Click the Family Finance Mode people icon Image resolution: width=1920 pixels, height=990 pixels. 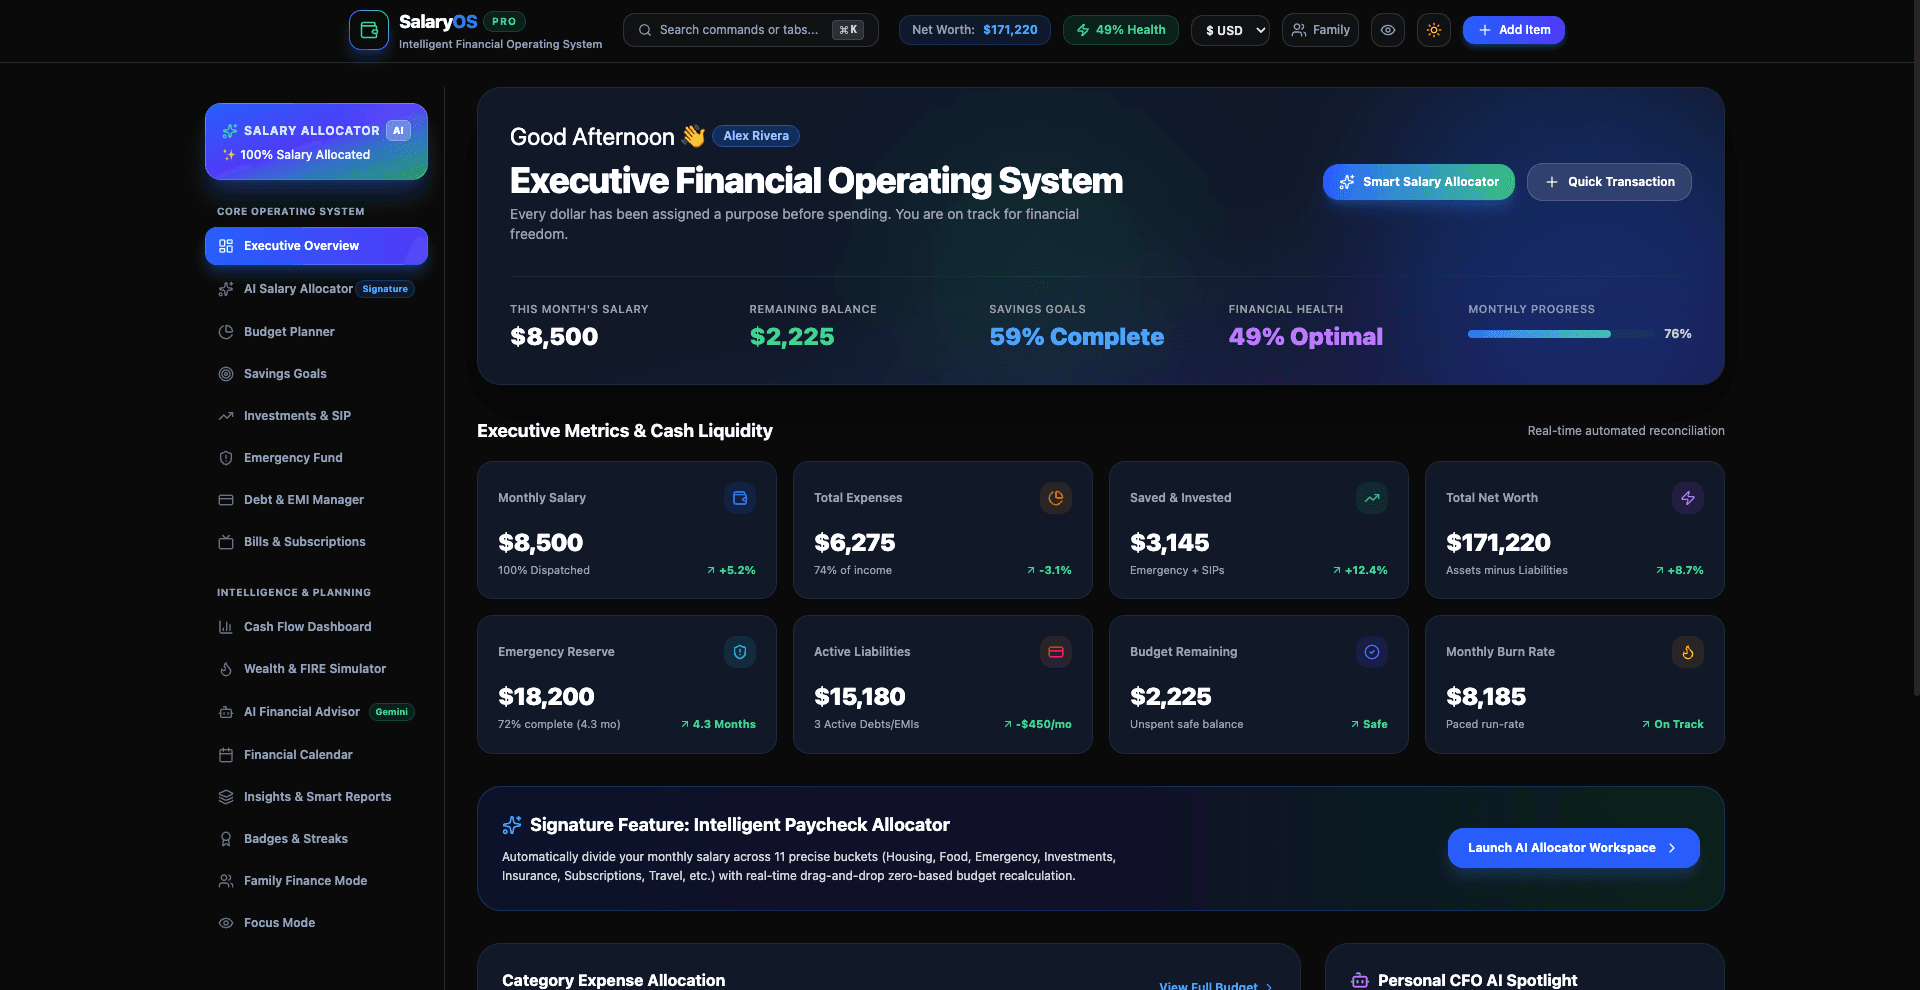coord(226,881)
